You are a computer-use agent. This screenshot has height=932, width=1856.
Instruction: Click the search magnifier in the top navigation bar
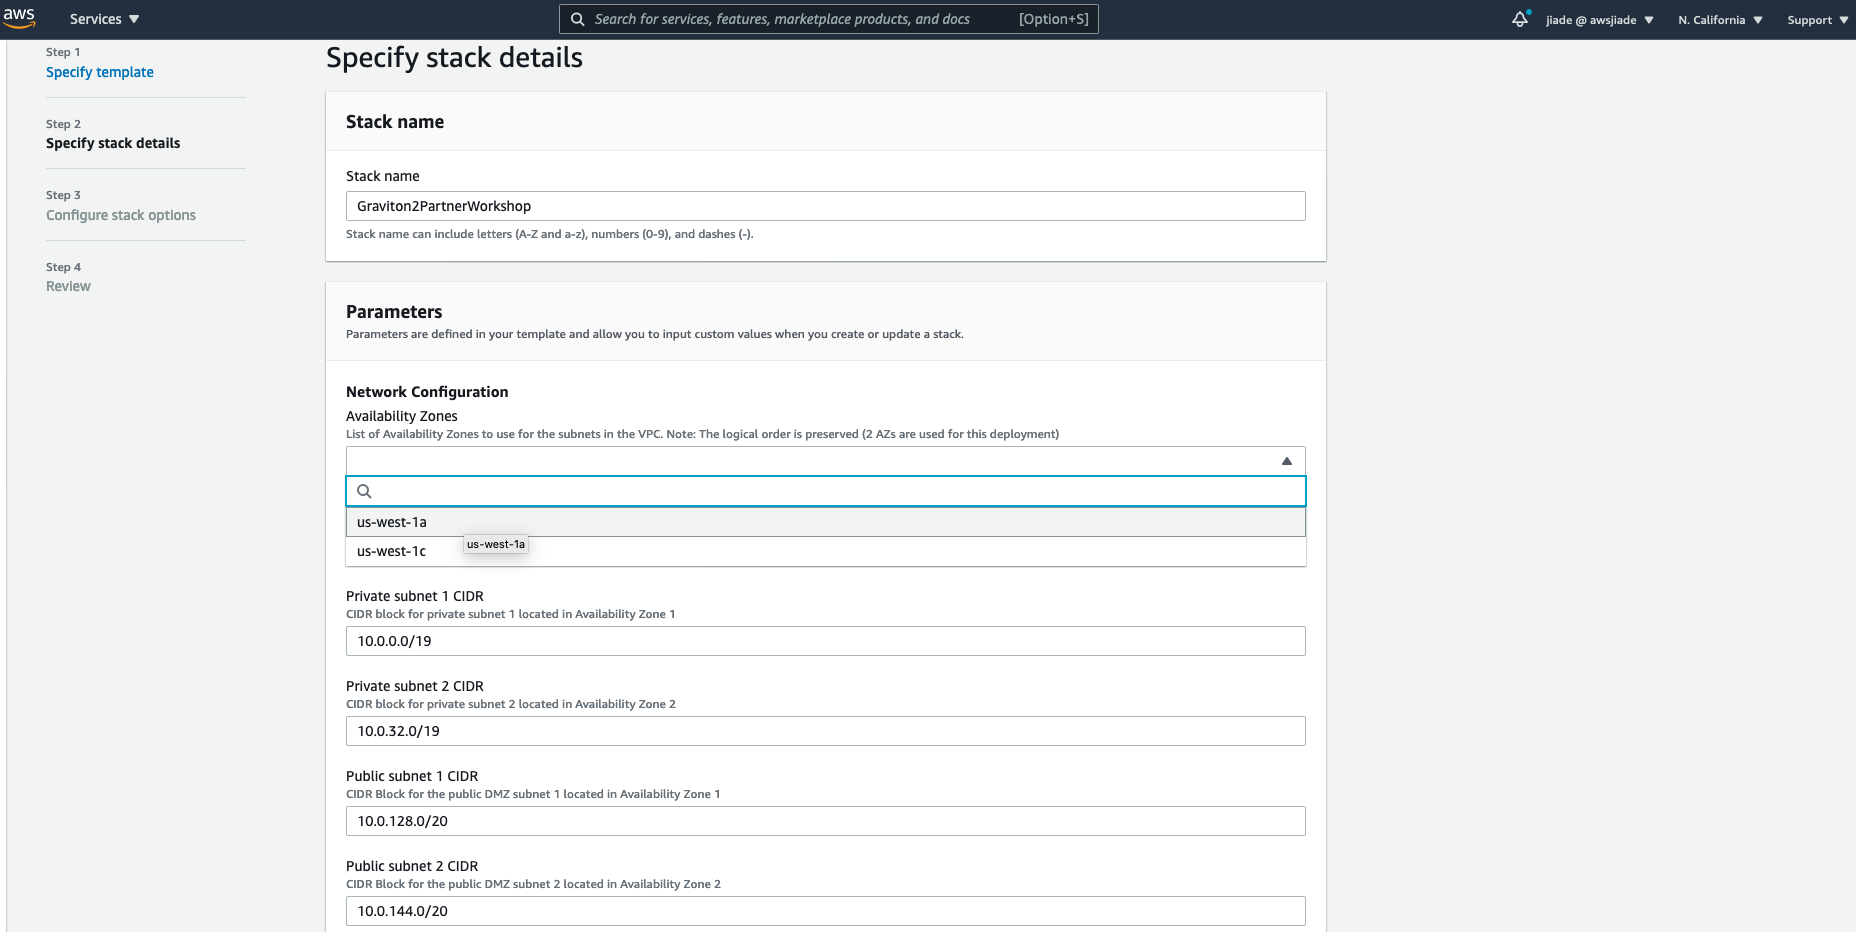click(x=577, y=18)
